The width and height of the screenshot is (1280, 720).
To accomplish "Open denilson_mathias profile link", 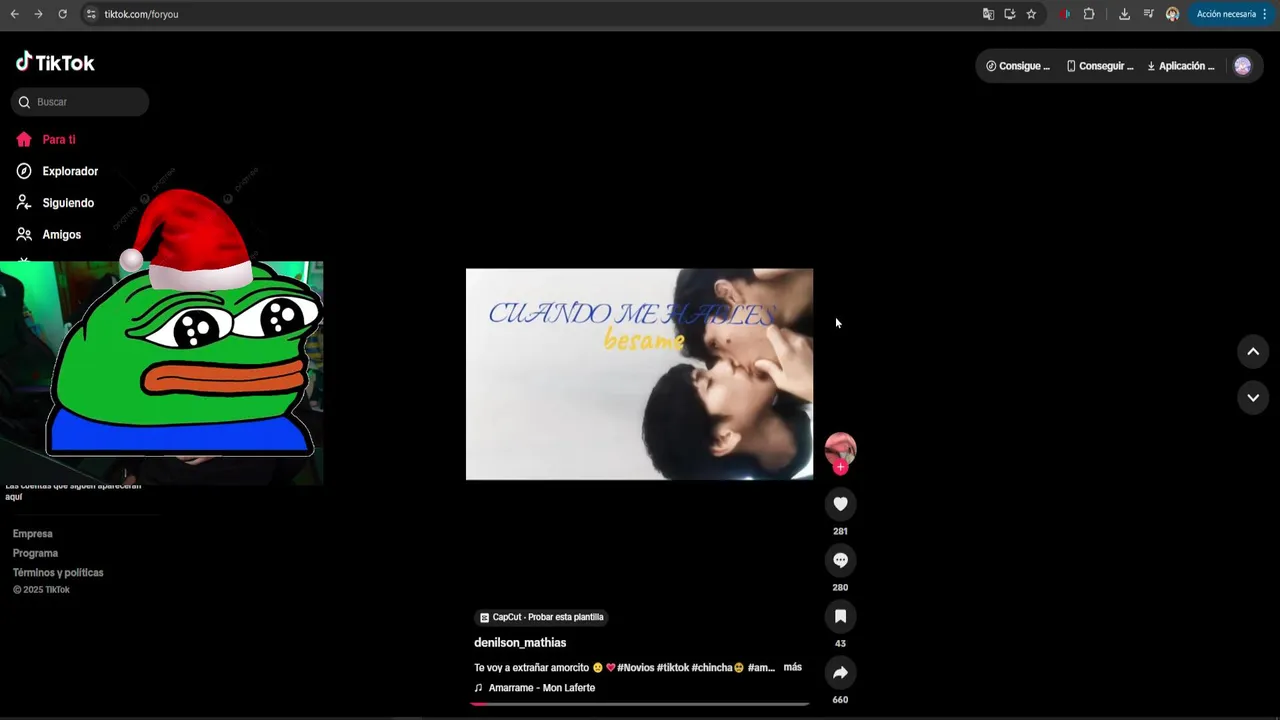I will 520,643.
